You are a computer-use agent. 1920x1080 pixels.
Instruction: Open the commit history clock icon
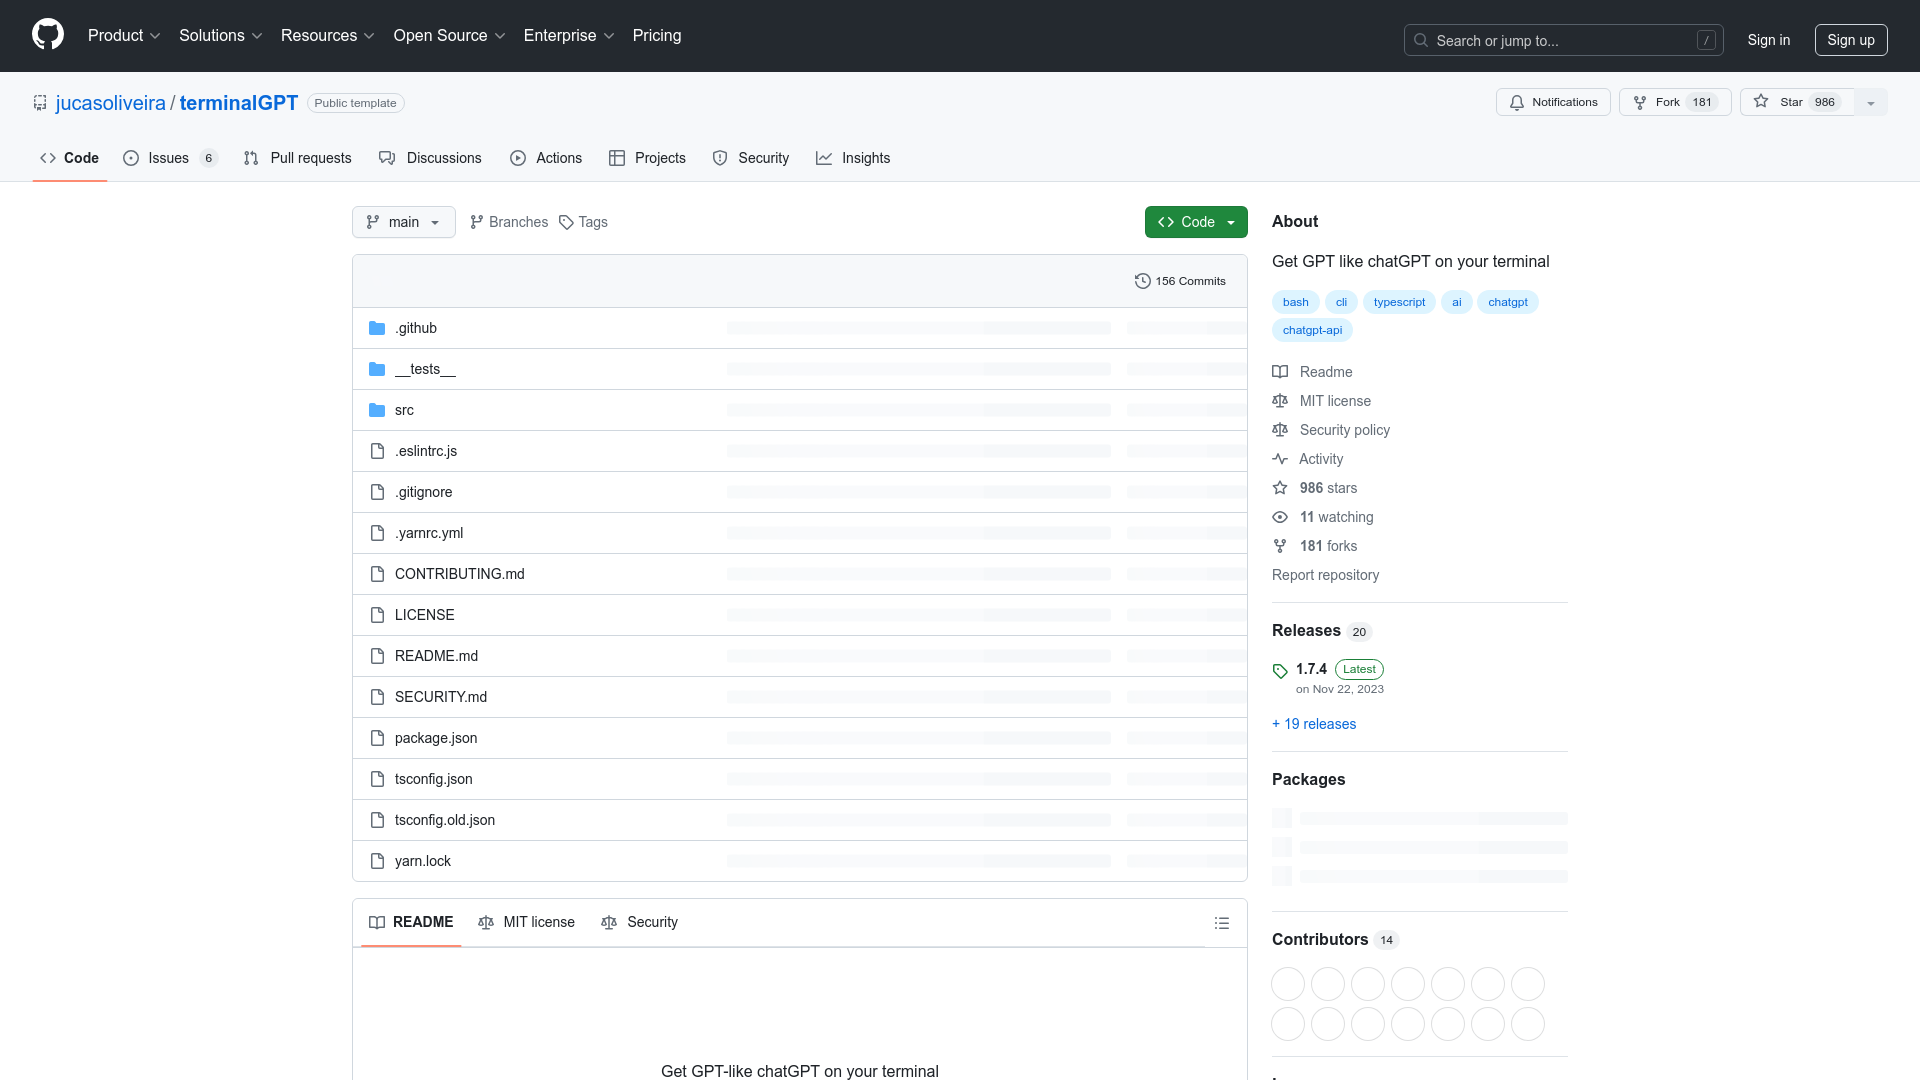coord(1143,280)
